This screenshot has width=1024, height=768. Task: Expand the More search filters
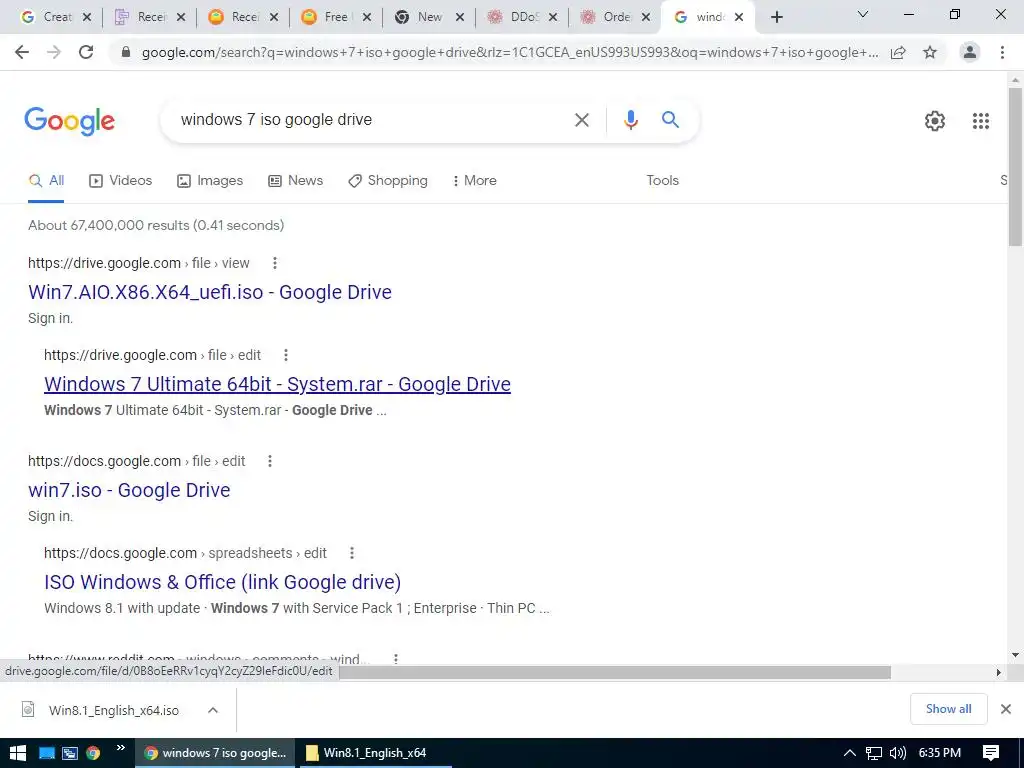point(475,181)
